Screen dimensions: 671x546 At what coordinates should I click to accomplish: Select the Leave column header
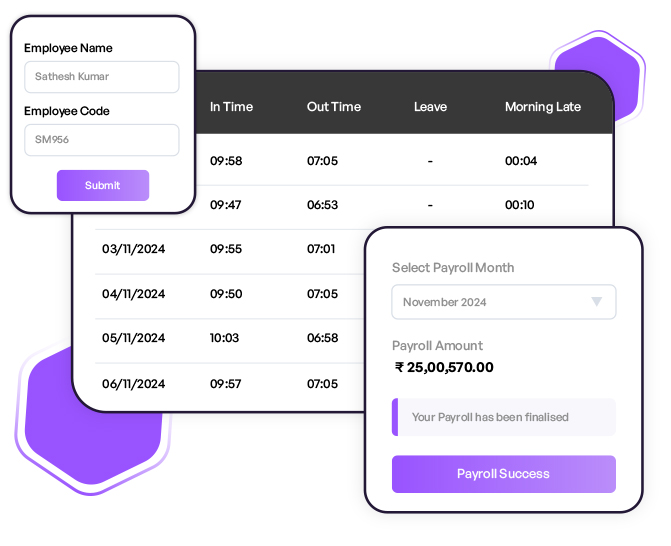tap(430, 107)
